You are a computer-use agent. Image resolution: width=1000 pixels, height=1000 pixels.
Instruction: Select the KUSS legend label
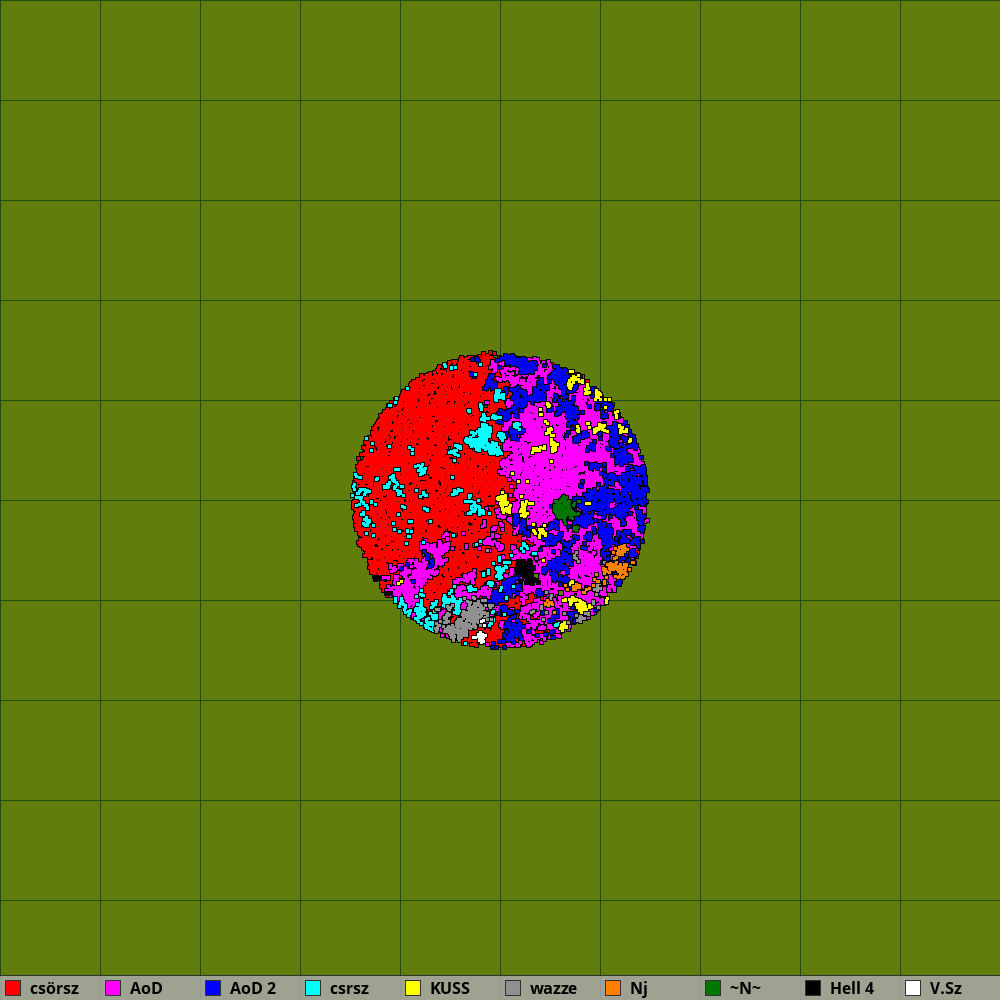click(x=450, y=989)
